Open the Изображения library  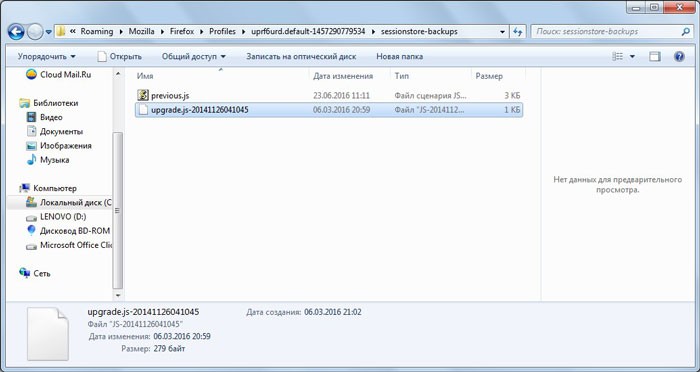tap(59, 146)
